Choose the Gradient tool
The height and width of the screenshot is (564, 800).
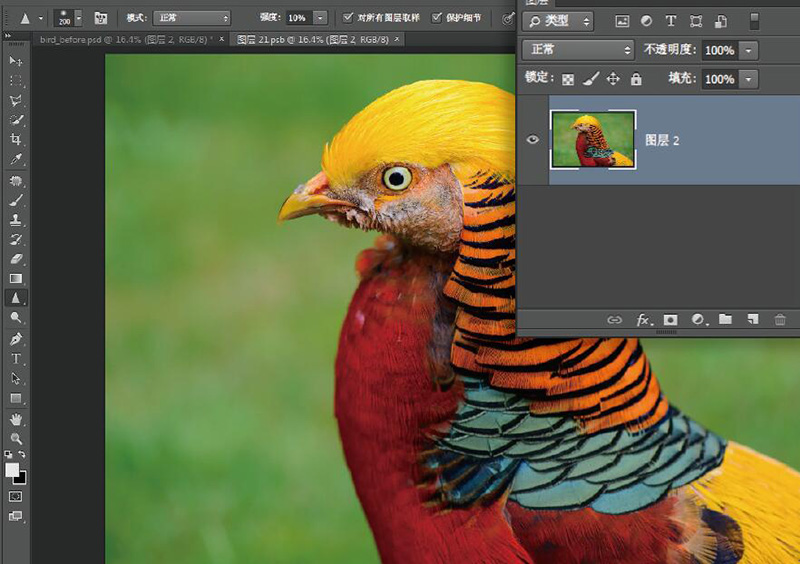[x=16, y=278]
